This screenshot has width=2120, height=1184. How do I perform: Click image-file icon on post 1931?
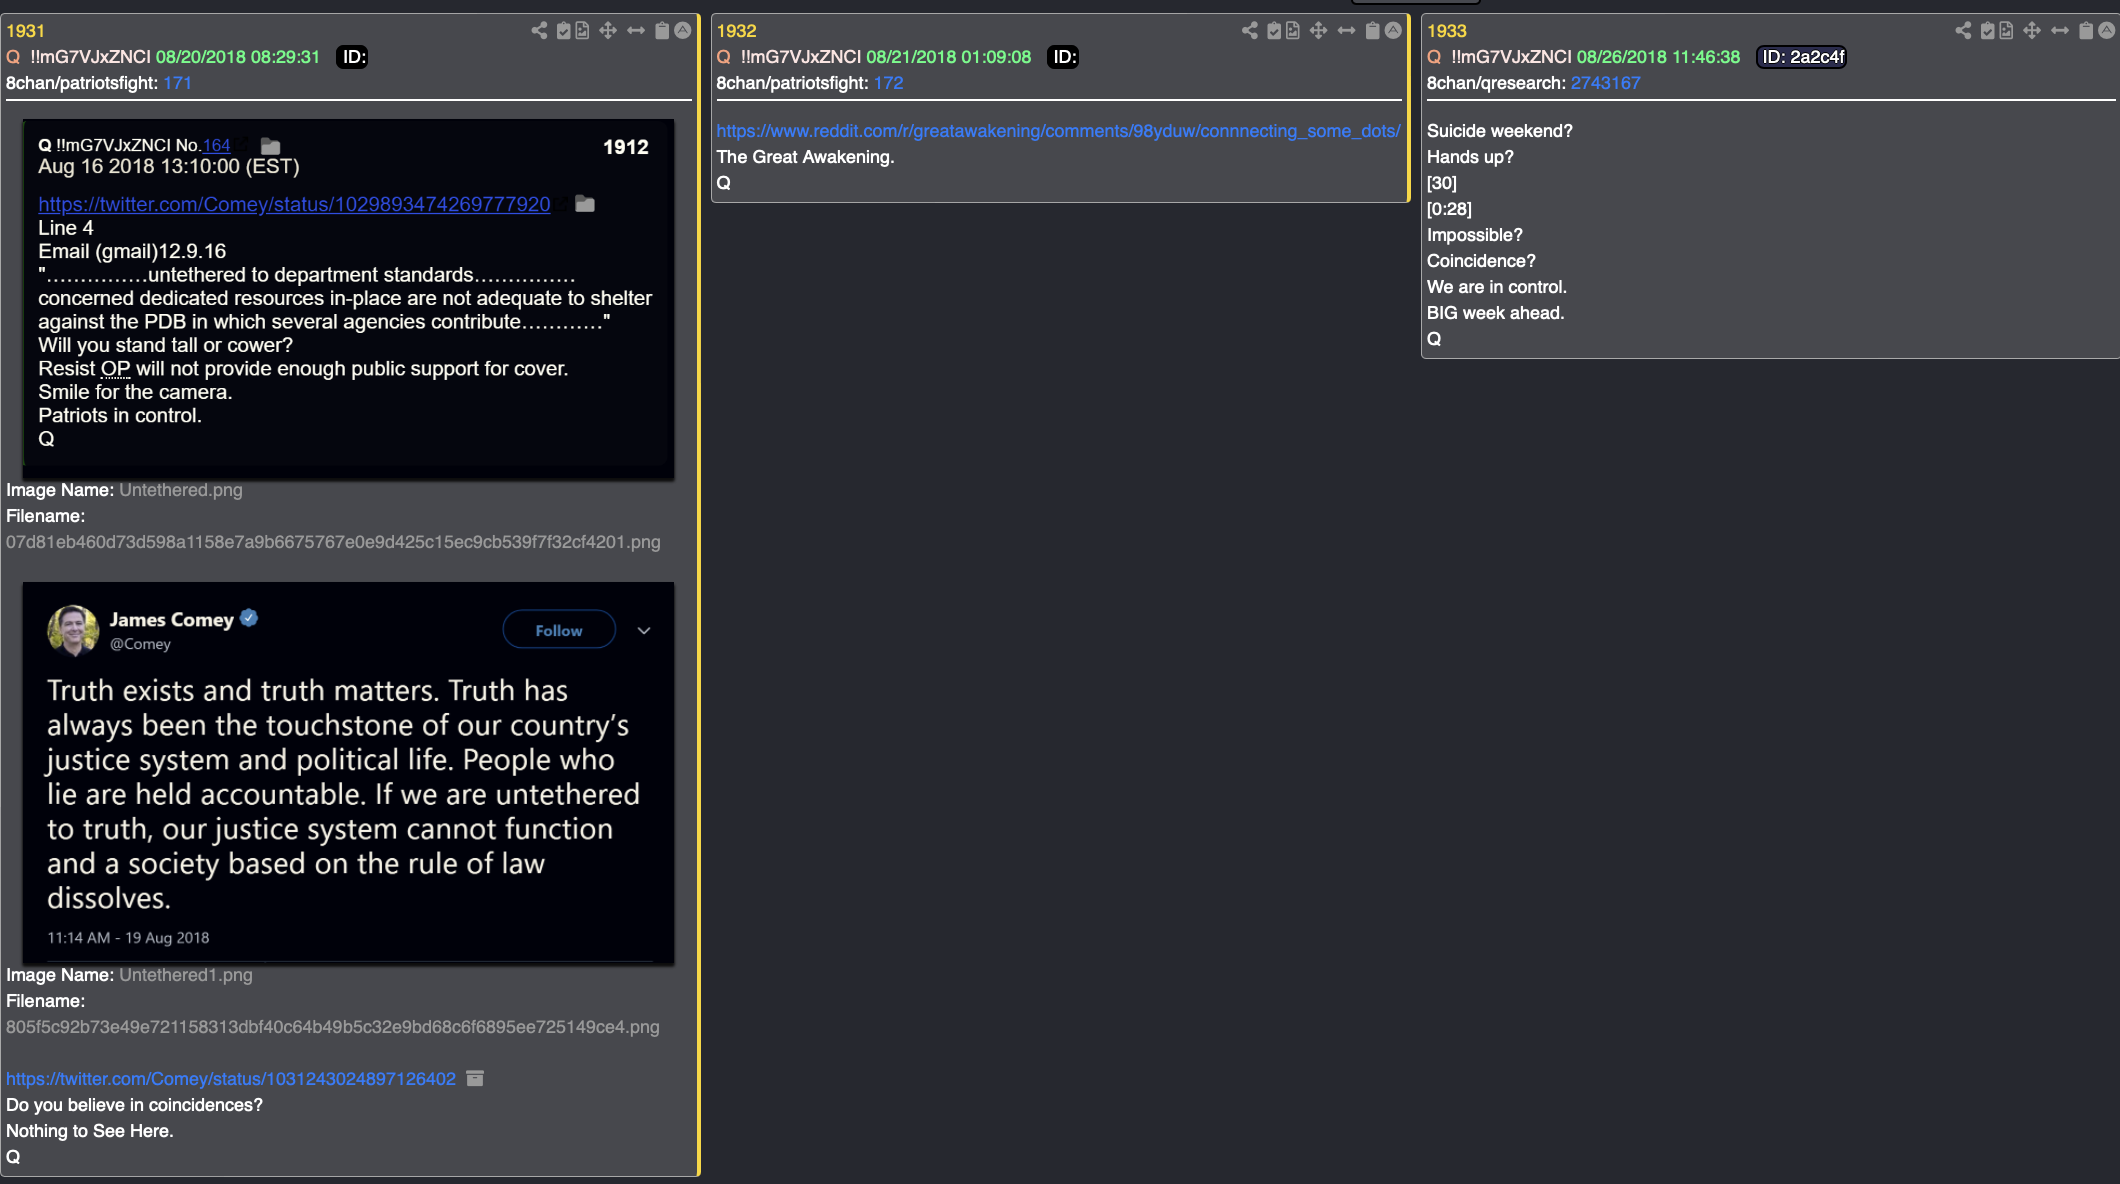coord(582,31)
